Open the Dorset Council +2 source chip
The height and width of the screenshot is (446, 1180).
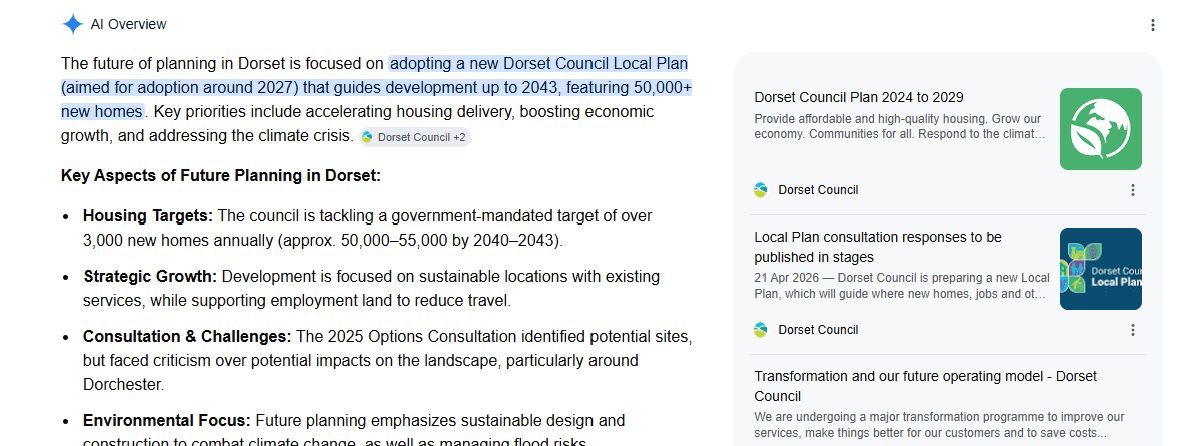pyautogui.click(x=415, y=137)
